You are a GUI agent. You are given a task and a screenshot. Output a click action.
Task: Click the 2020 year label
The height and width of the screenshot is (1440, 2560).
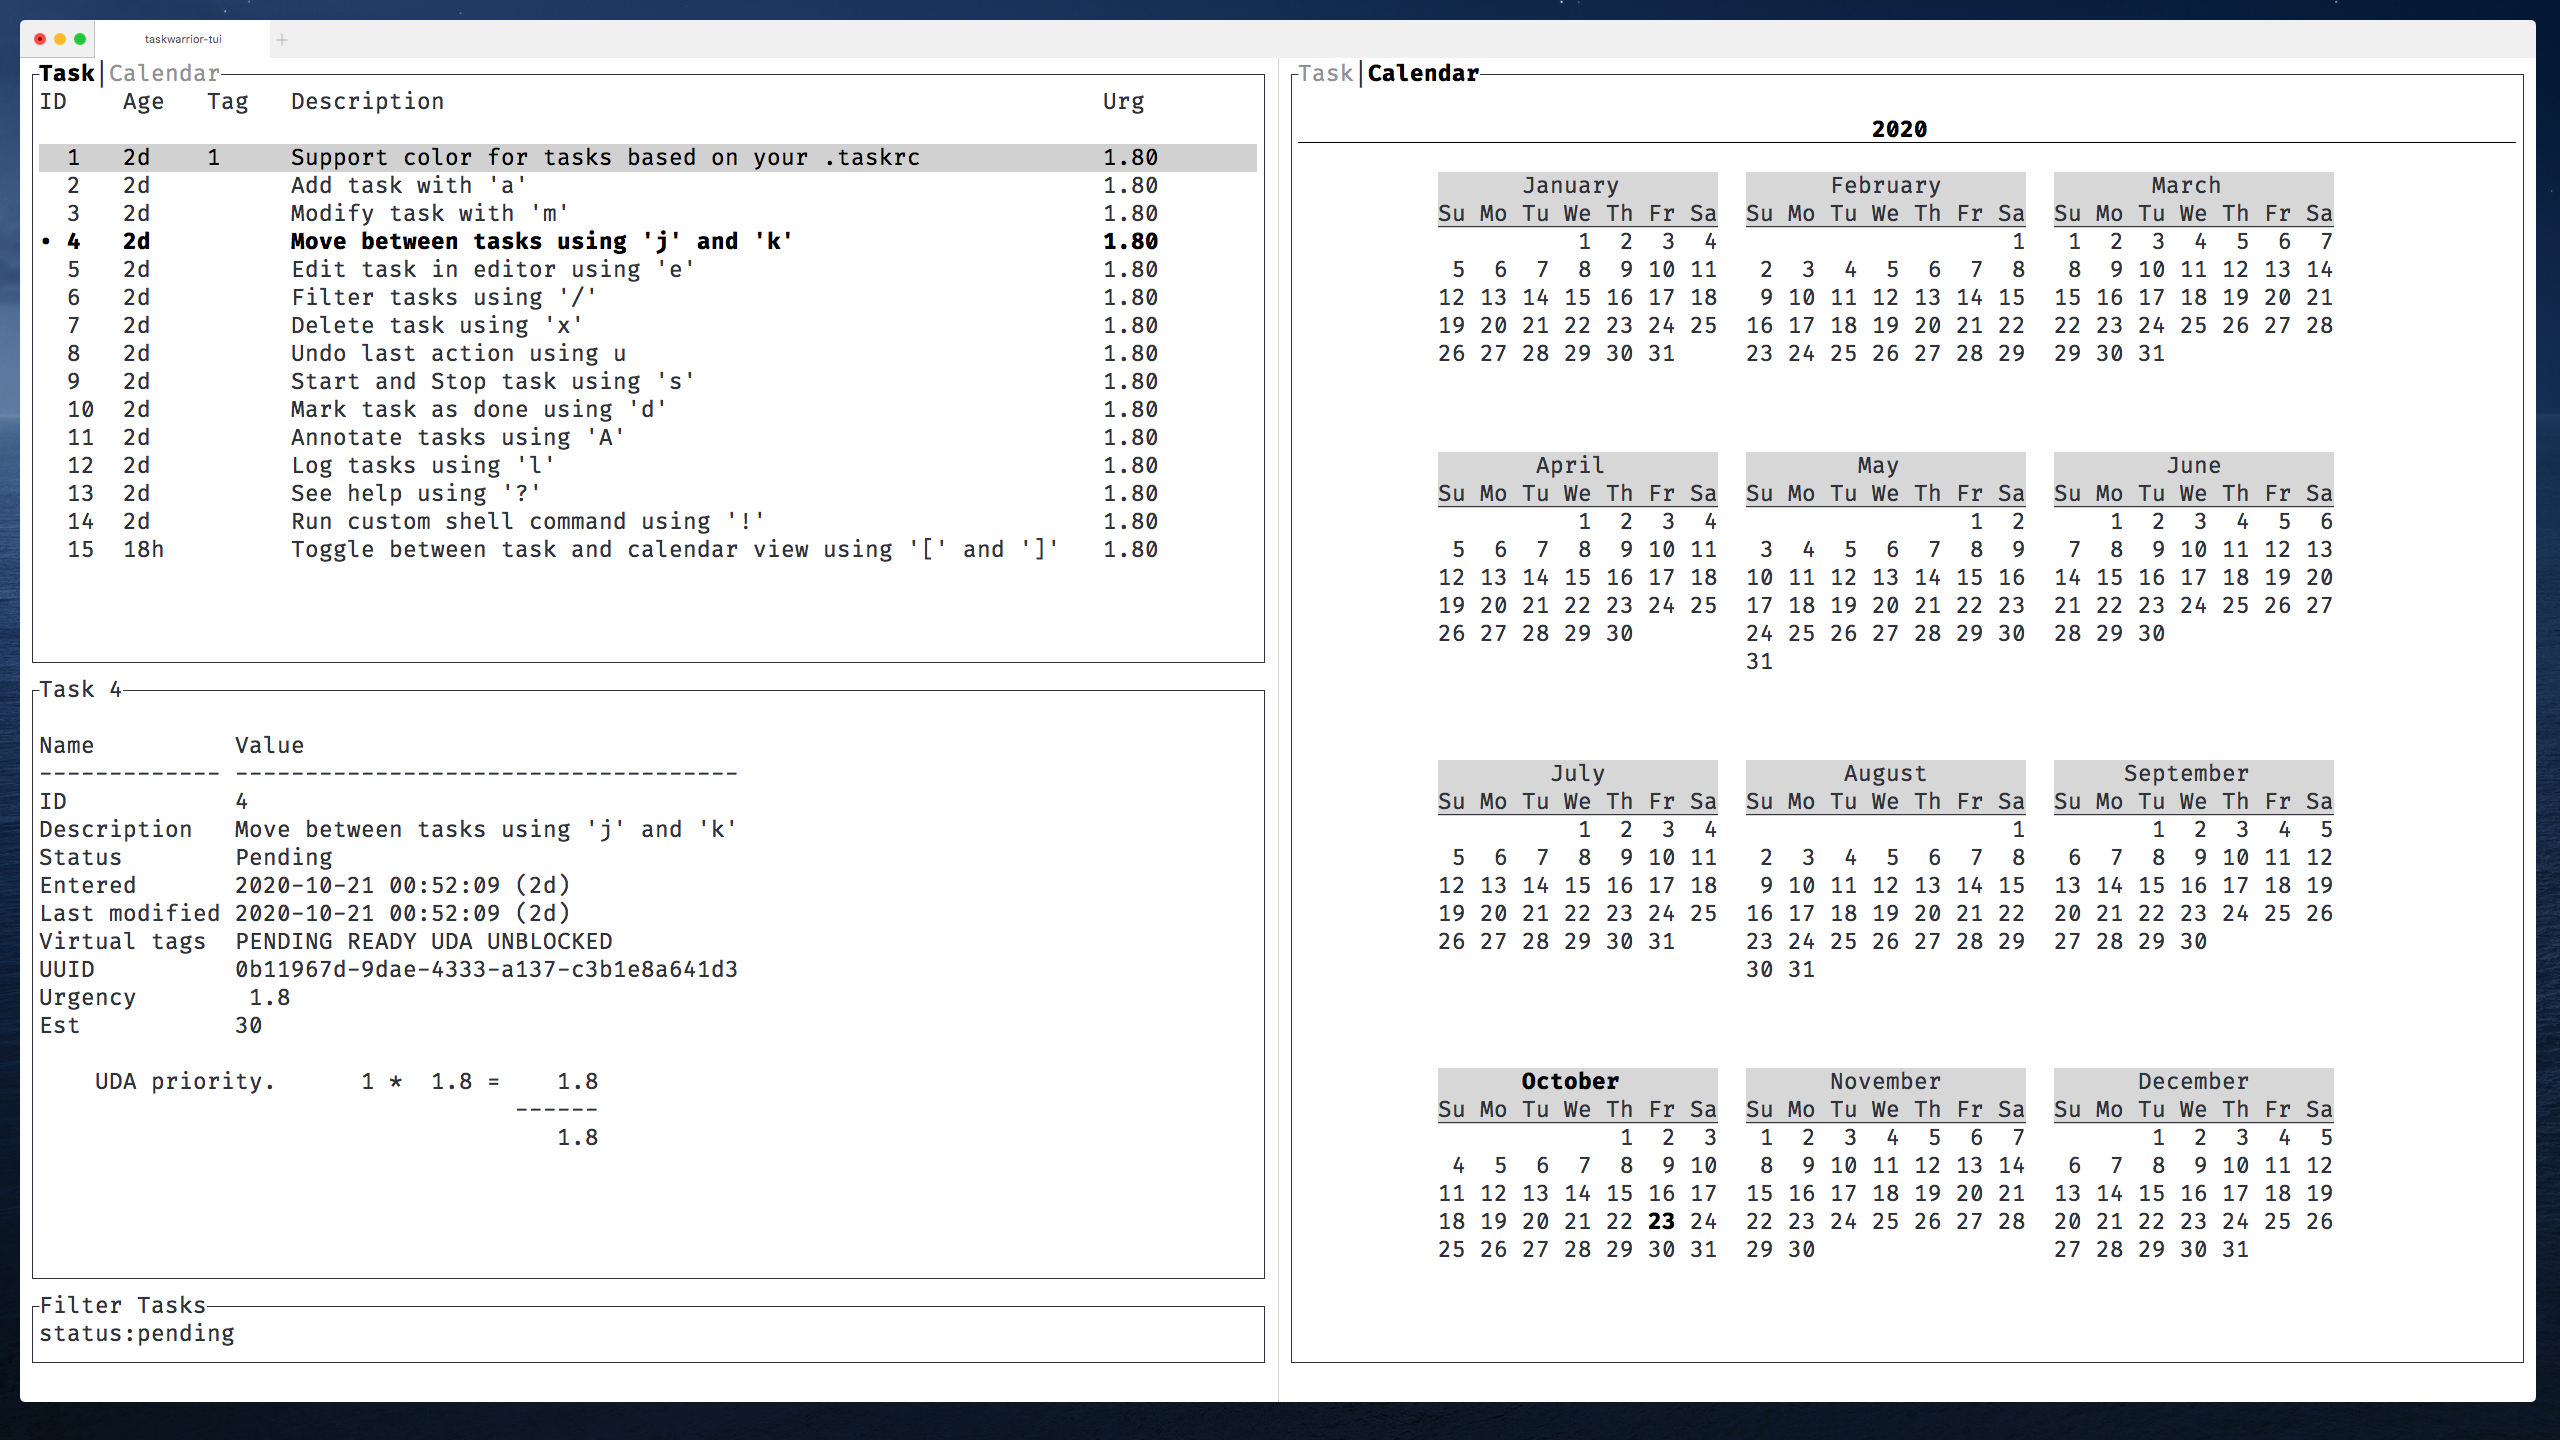1899,128
